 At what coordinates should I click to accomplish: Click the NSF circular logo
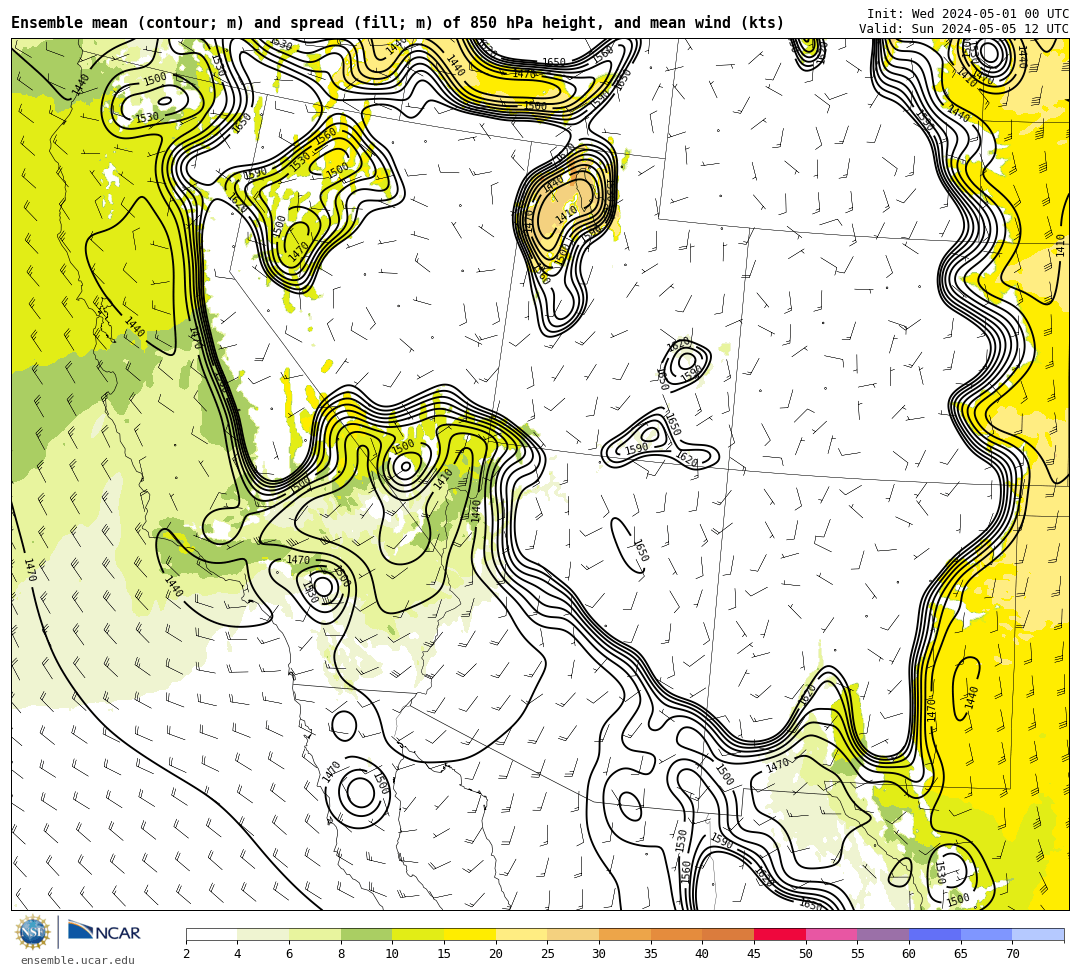(x=32, y=933)
